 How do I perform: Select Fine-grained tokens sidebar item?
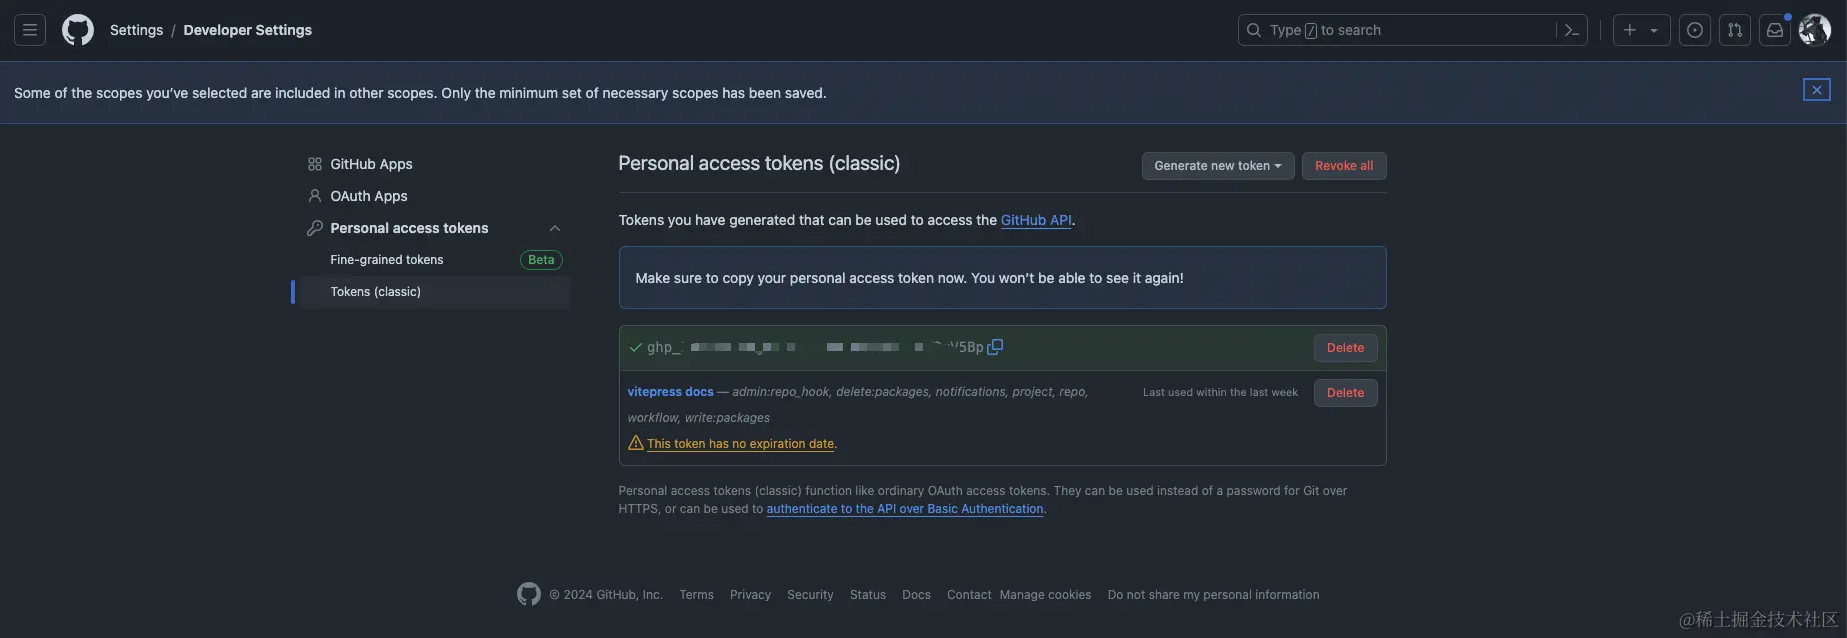tap(387, 260)
